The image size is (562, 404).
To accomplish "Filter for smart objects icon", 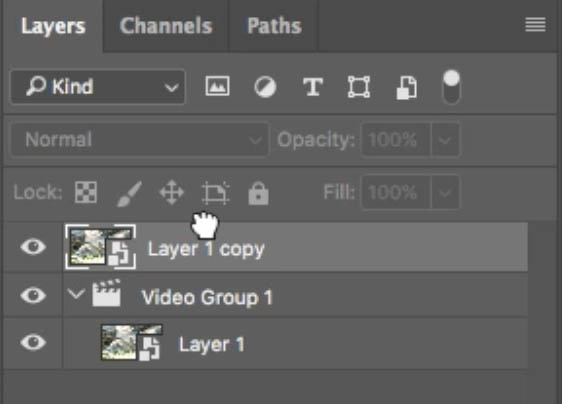I will click(407, 87).
